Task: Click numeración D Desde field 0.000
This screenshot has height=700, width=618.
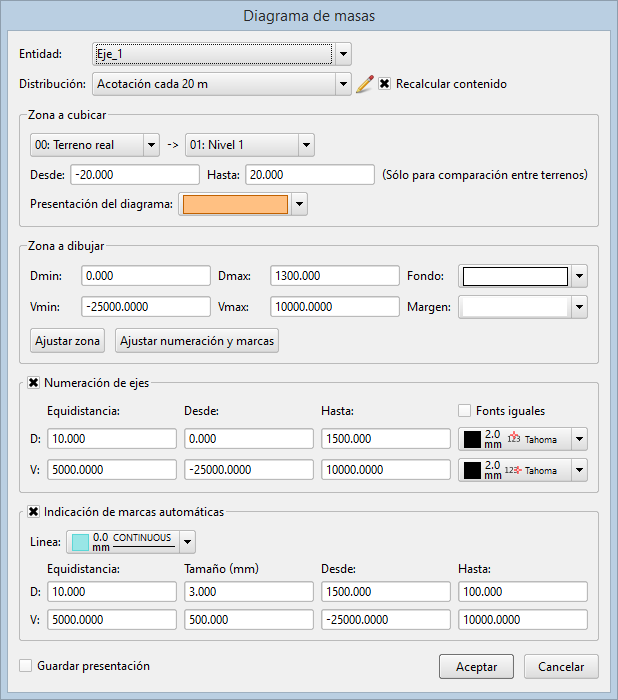Action: tap(249, 438)
